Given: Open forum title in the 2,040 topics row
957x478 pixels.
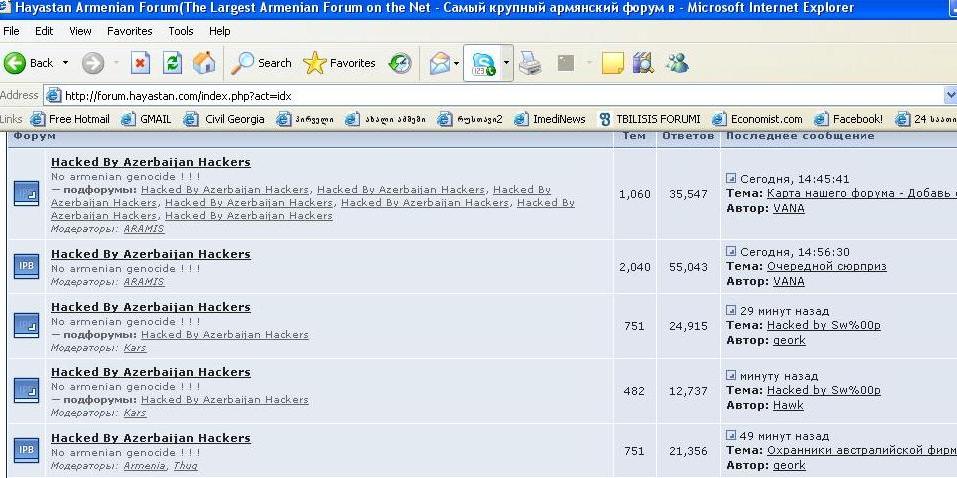Looking at the screenshot, I should pos(151,254).
